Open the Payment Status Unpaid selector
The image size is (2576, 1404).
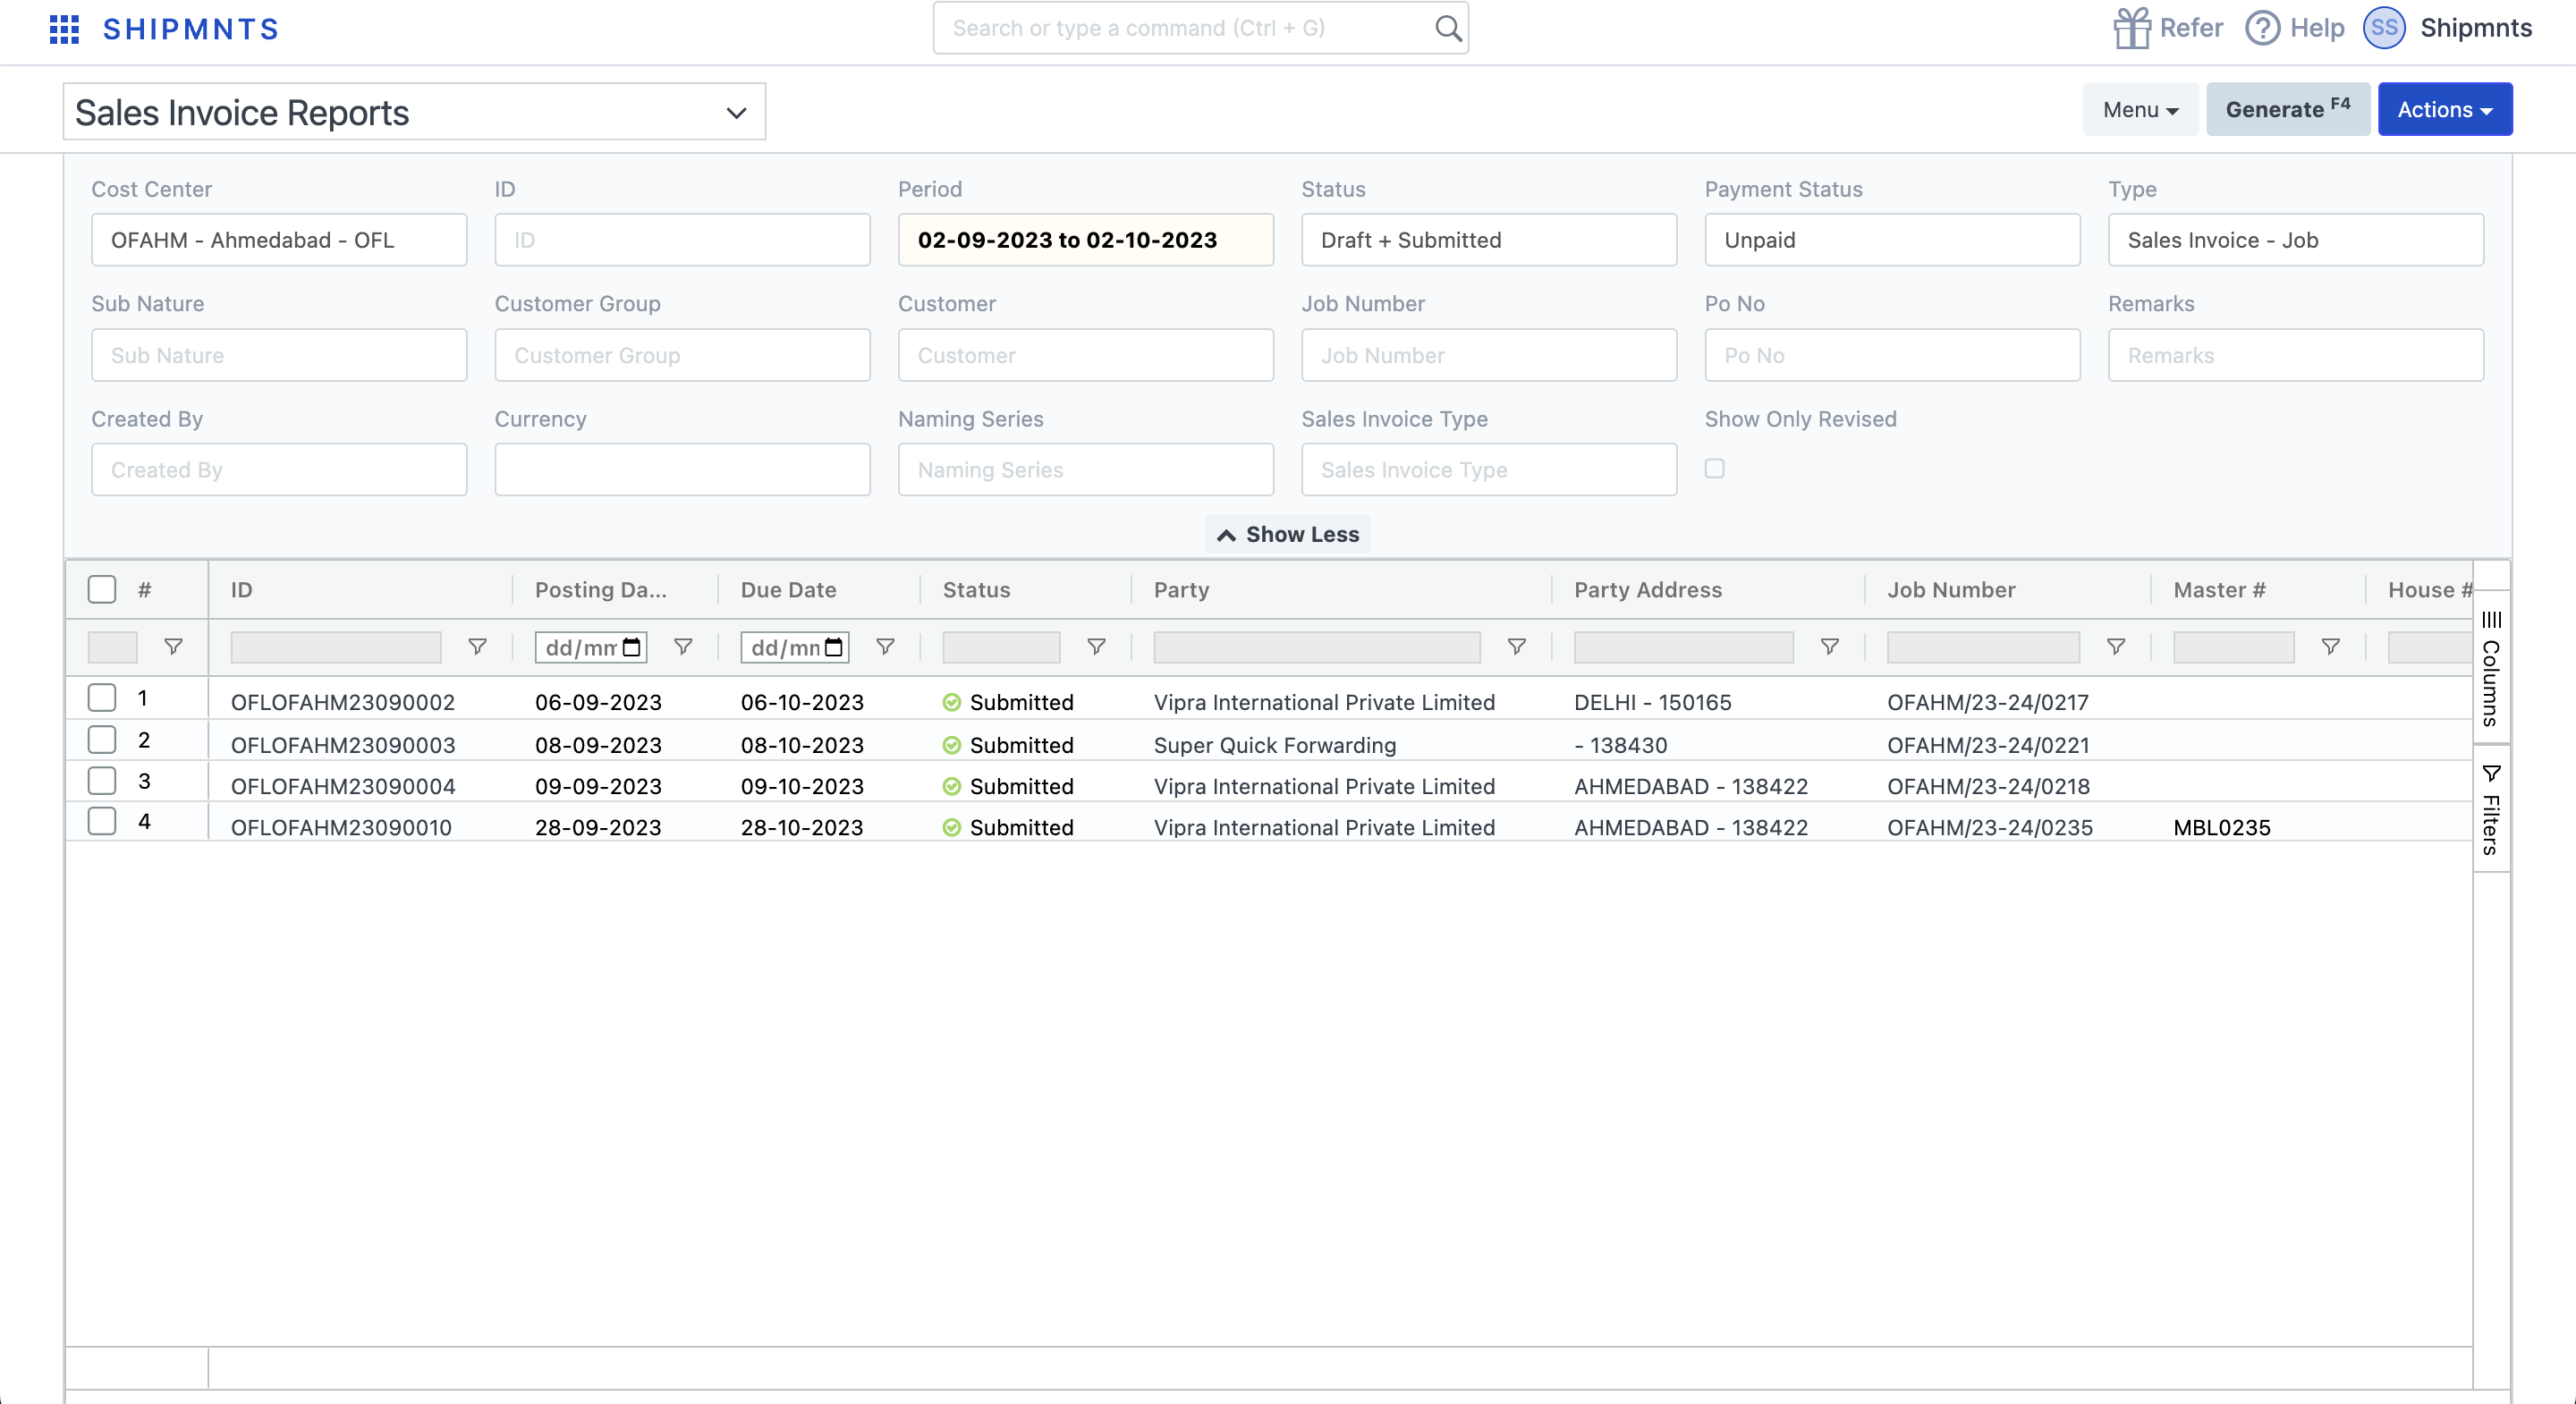(x=1892, y=240)
